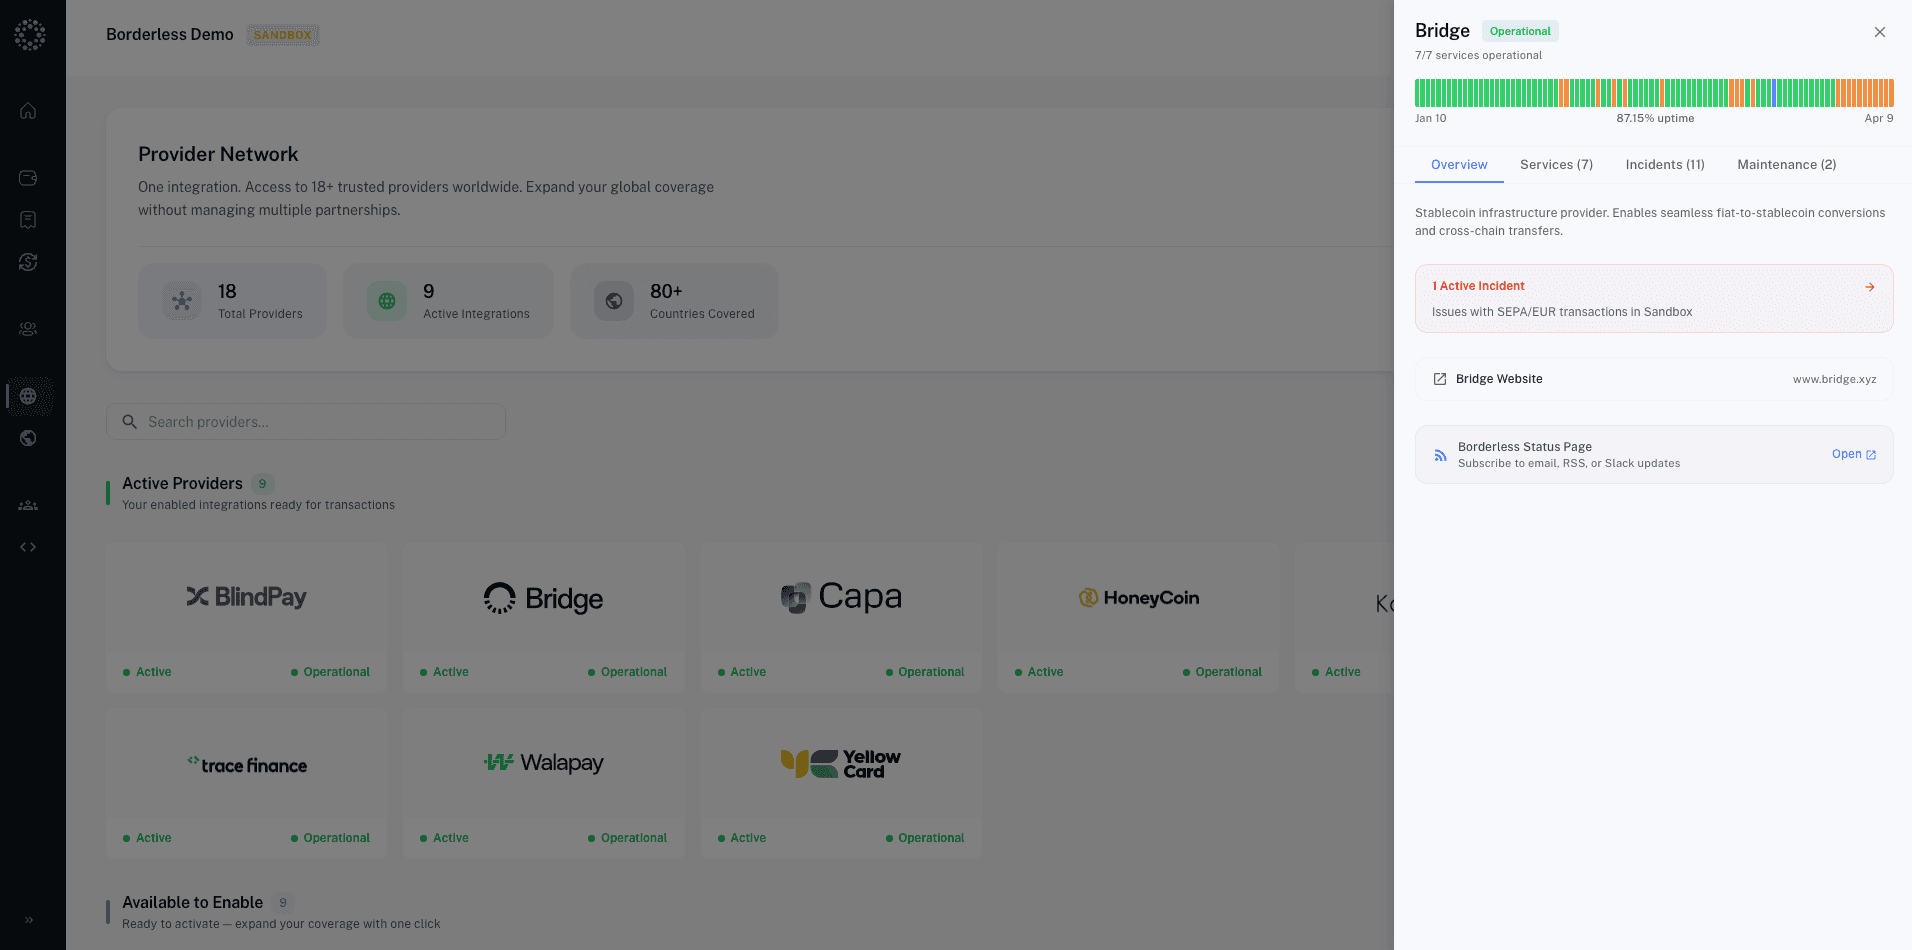1912x950 pixels.
Task: Click the Active Providers count badge 9
Action: [263, 484]
